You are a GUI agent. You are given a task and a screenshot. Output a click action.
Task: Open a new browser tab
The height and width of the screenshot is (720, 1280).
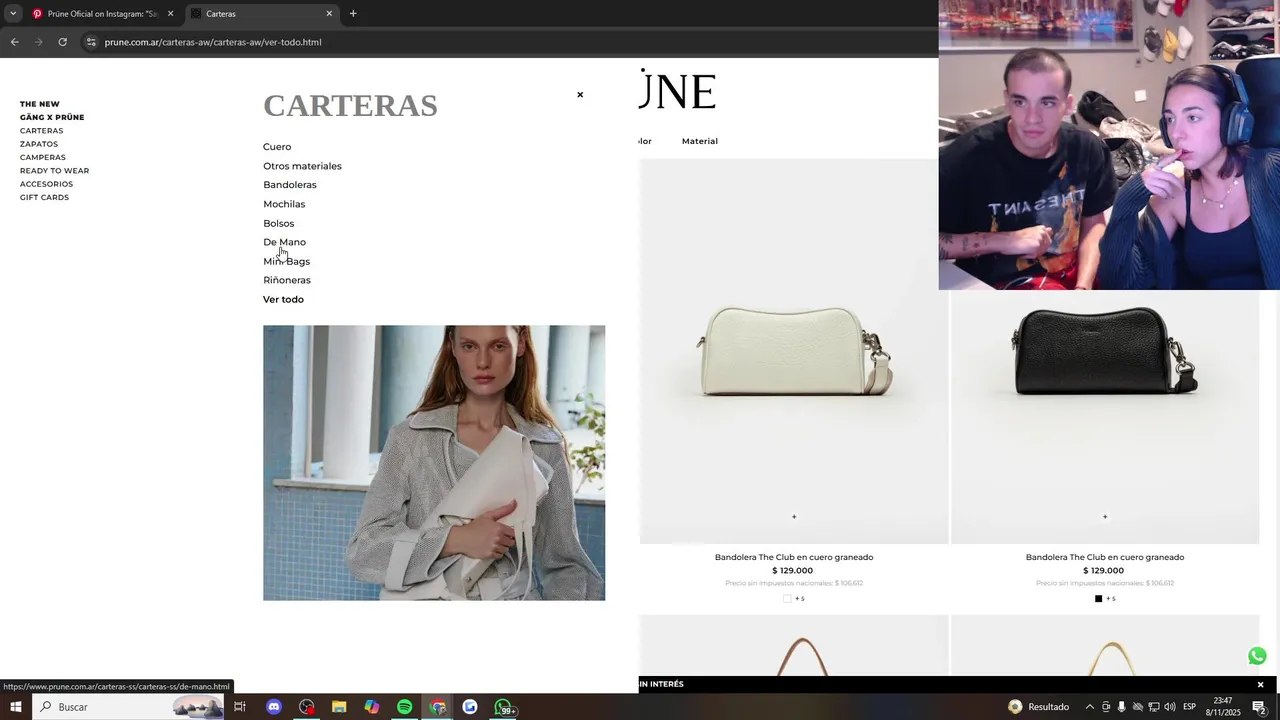[353, 14]
